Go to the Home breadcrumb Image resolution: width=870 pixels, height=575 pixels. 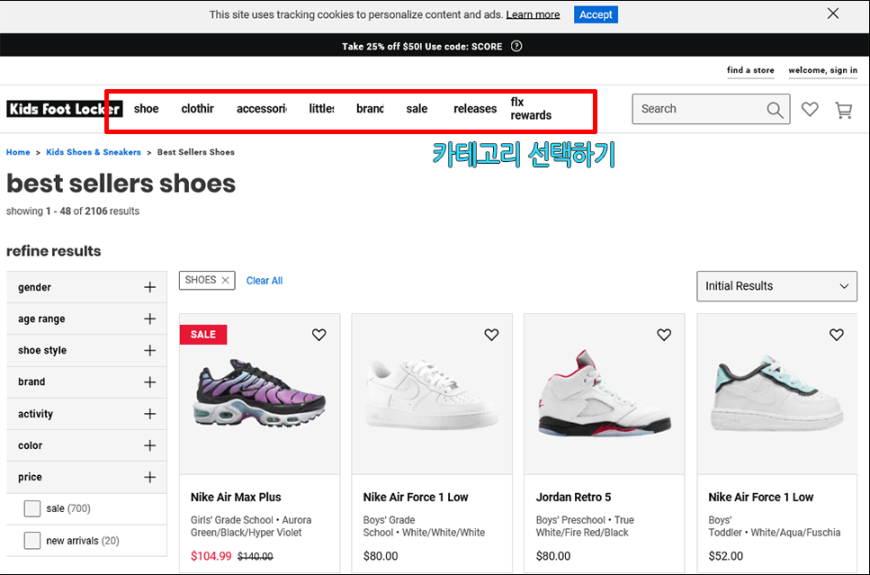click(18, 152)
